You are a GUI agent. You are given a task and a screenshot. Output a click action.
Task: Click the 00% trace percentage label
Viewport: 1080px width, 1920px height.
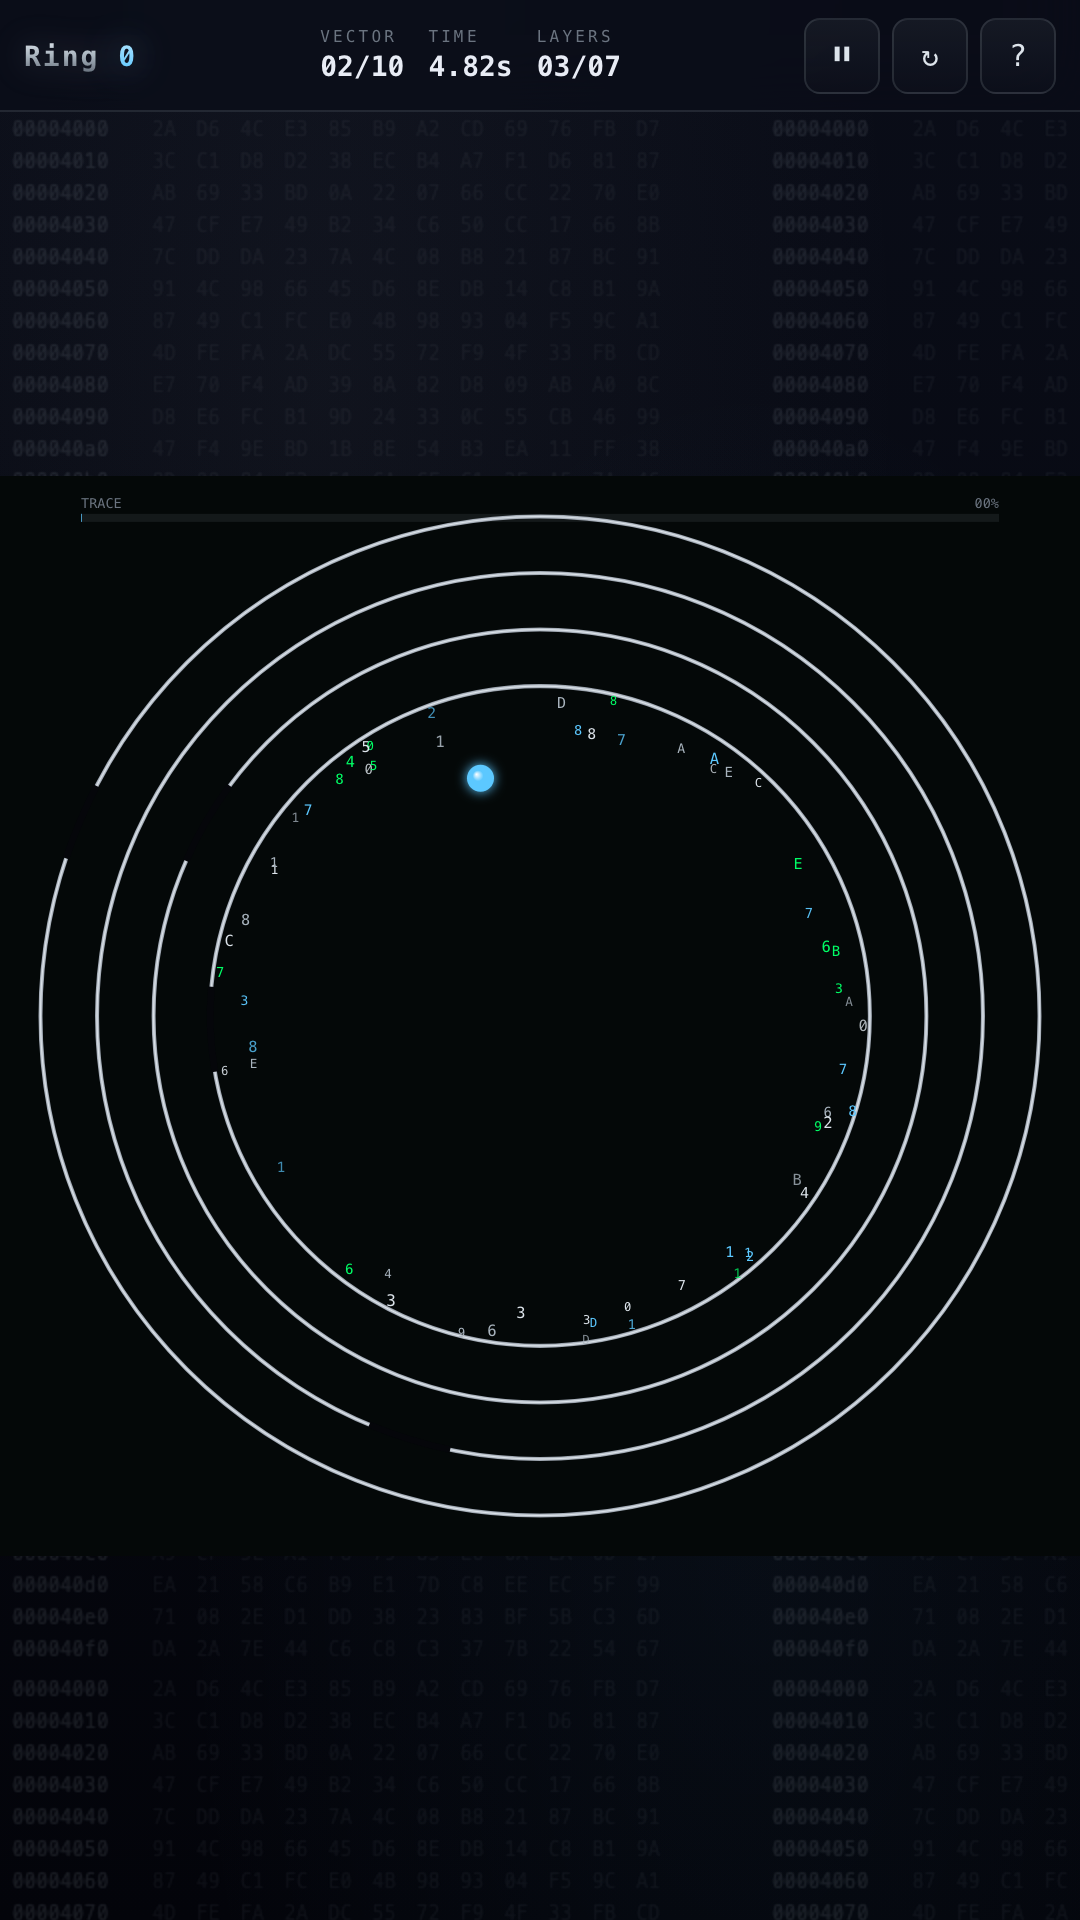[x=987, y=503]
